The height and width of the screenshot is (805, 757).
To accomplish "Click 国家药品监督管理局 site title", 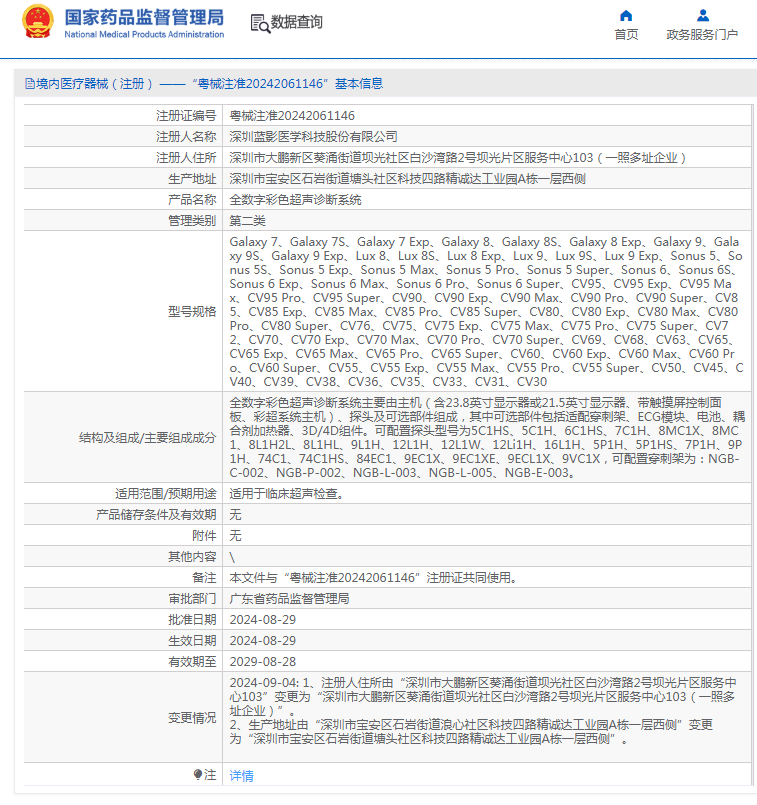I will [x=144, y=17].
